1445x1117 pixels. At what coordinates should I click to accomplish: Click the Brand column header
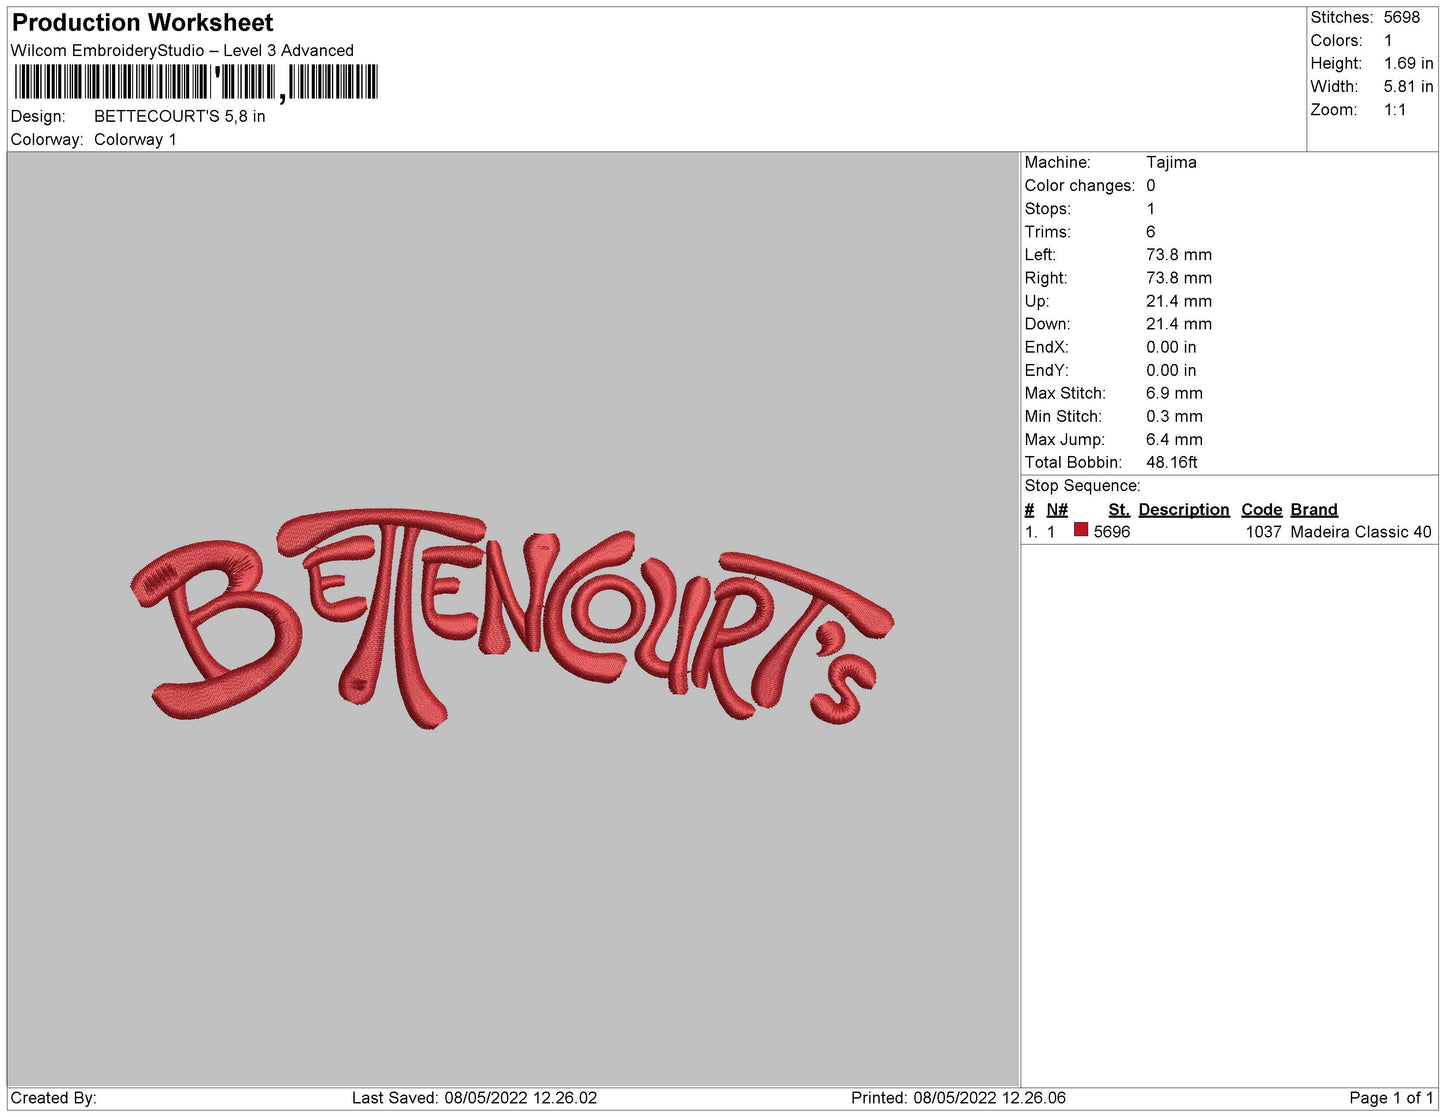point(1314,510)
